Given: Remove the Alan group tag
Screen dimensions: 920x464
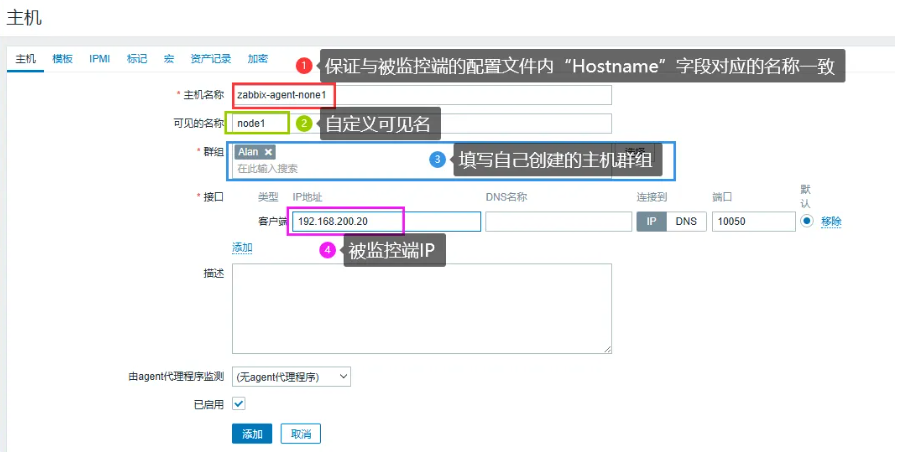Looking at the screenshot, I should click(x=268, y=152).
